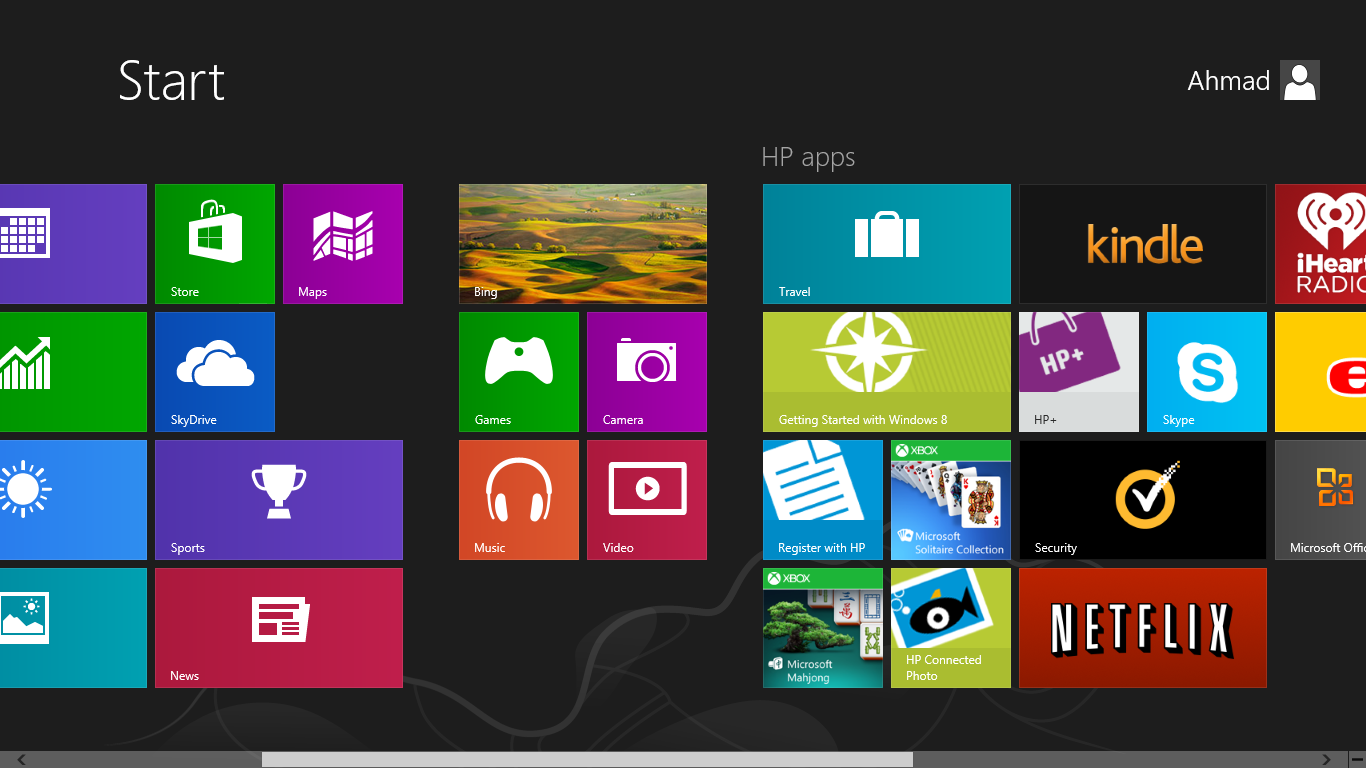Viewport: 1366px width, 768px height.
Task: Open the Ahmad user account menu
Action: [1252, 80]
